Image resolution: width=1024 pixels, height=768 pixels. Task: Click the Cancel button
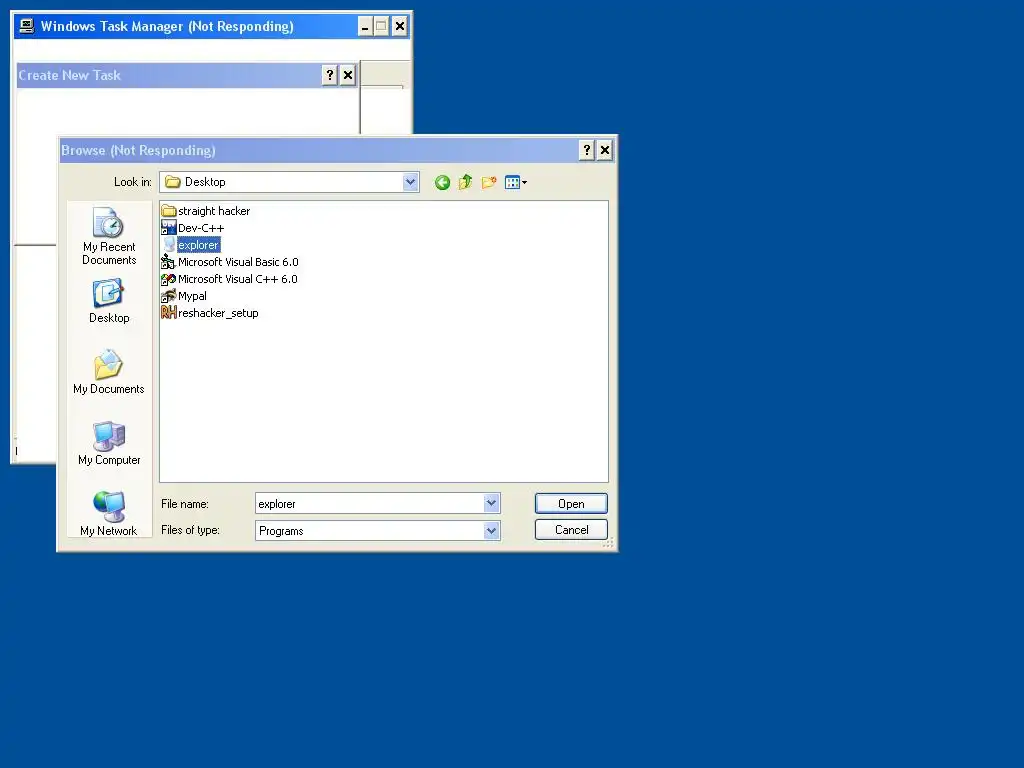pyautogui.click(x=571, y=530)
